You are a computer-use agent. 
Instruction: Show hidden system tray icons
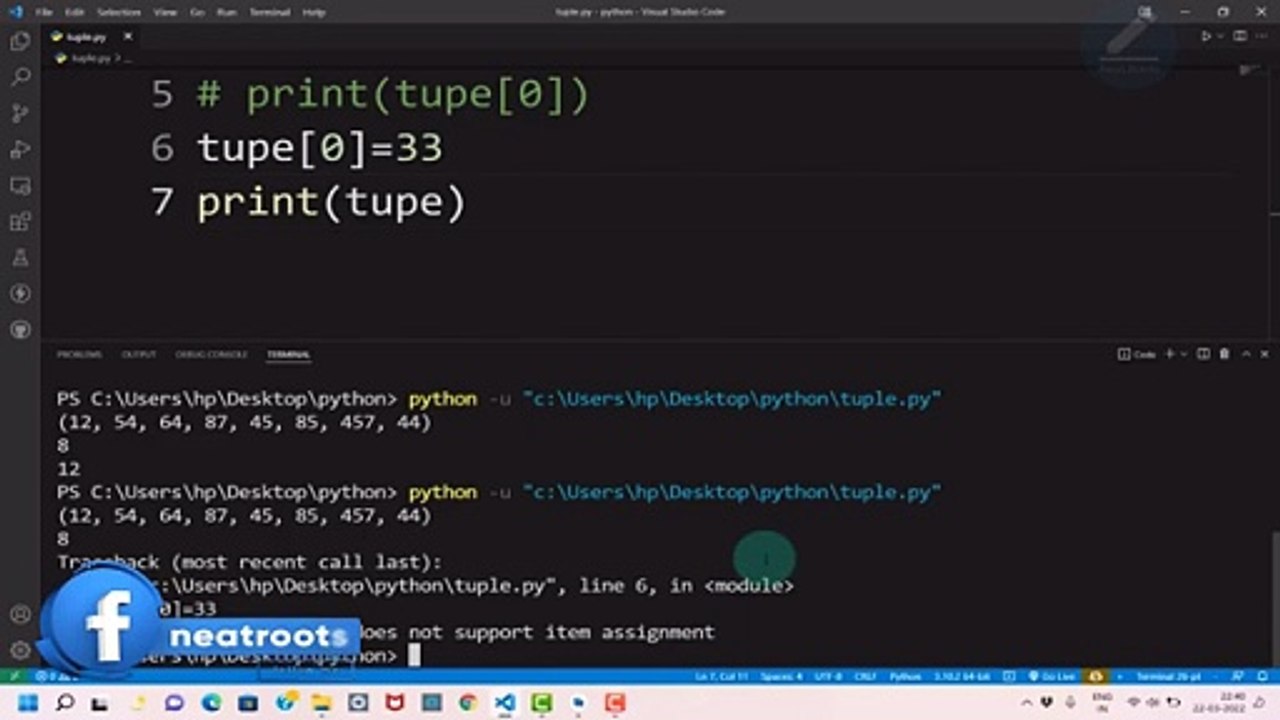pyautogui.click(x=1026, y=703)
